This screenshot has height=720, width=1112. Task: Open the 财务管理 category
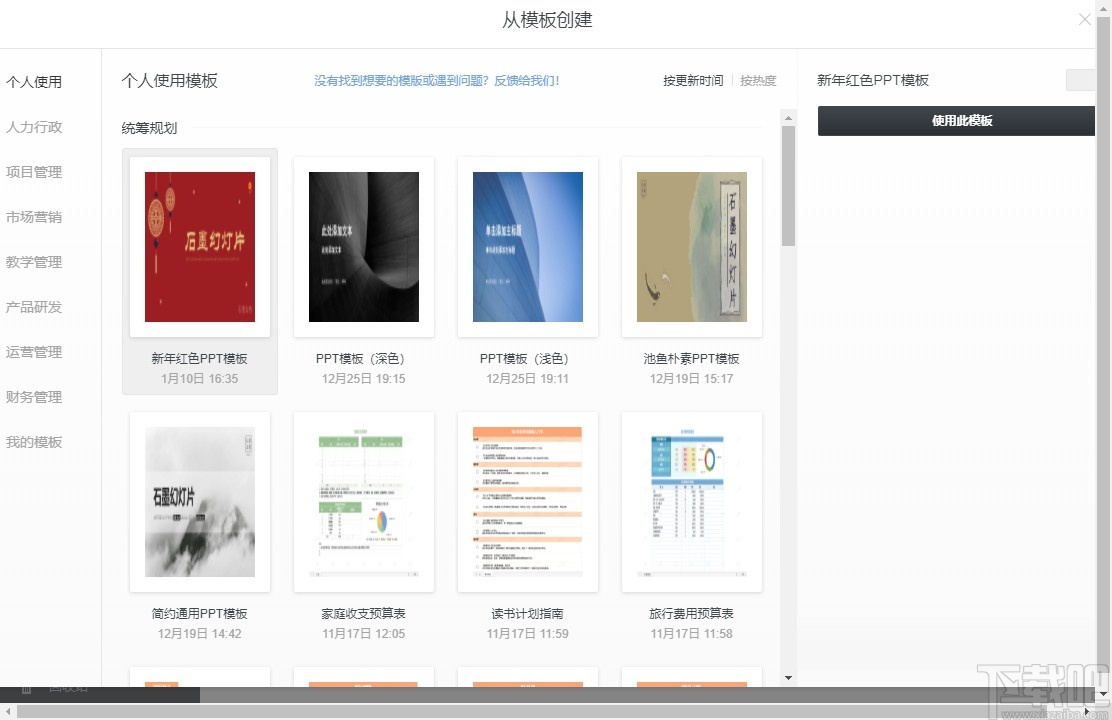tap(34, 397)
